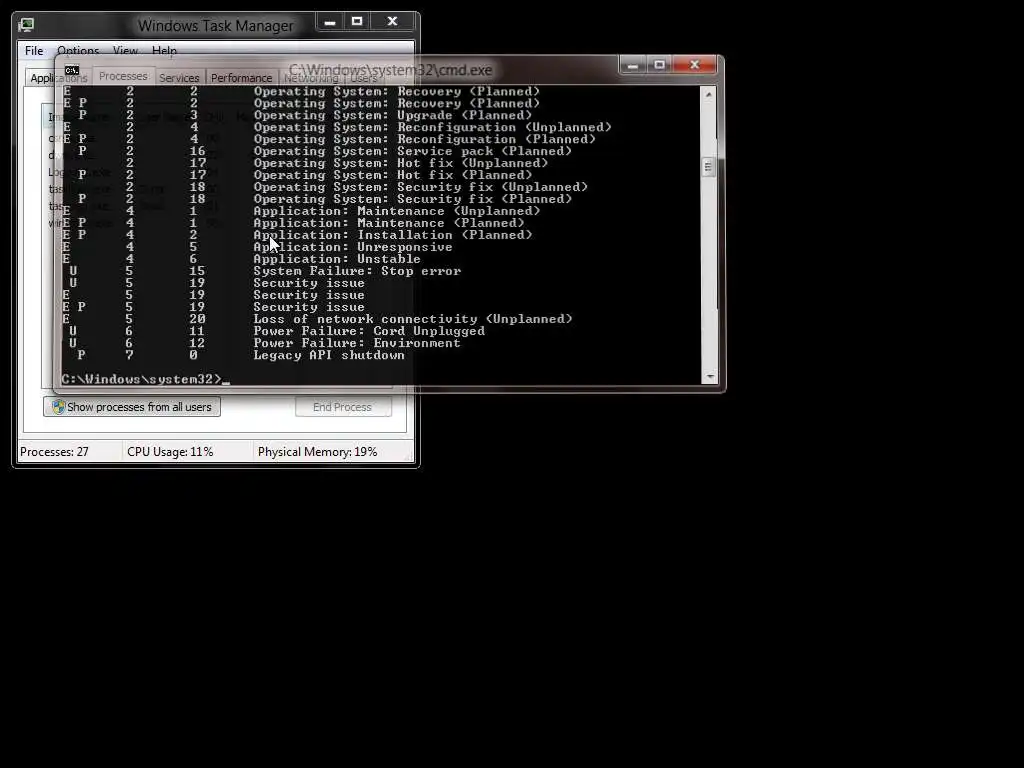Open the View menu in Task Manager
Image resolution: width=1024 pixels, height=768 pixels.
point(125,50)
